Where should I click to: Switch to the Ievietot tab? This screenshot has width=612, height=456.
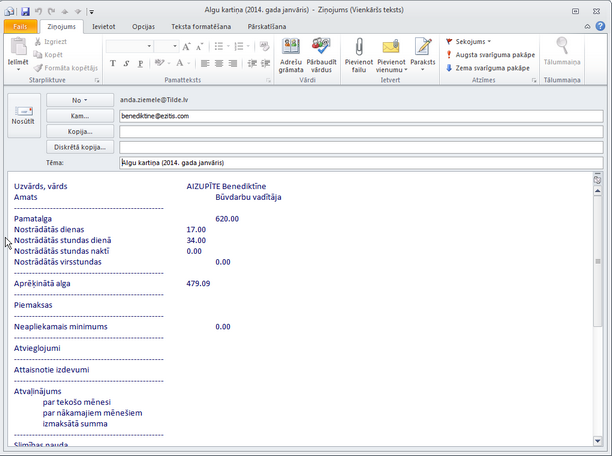tap(104, 27)
